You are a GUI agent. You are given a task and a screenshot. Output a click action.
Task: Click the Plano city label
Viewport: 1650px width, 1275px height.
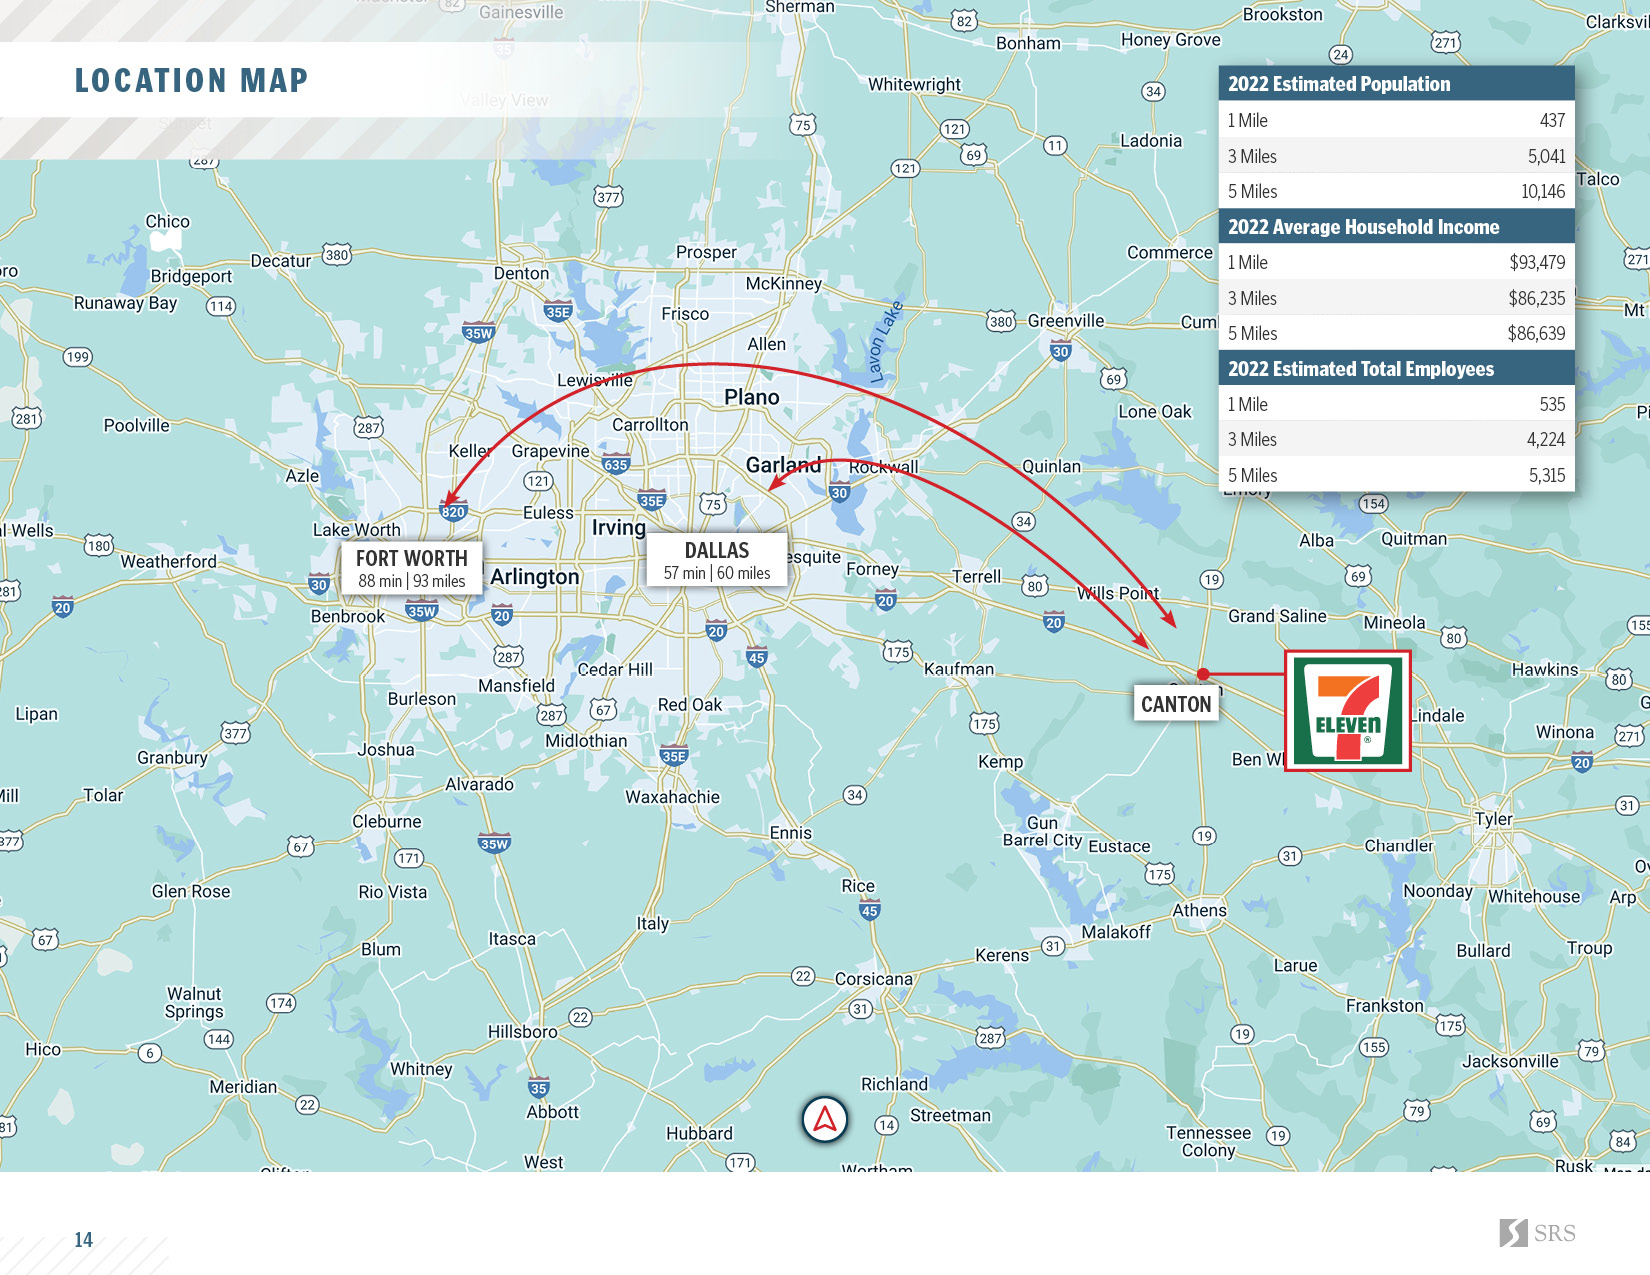752,397
